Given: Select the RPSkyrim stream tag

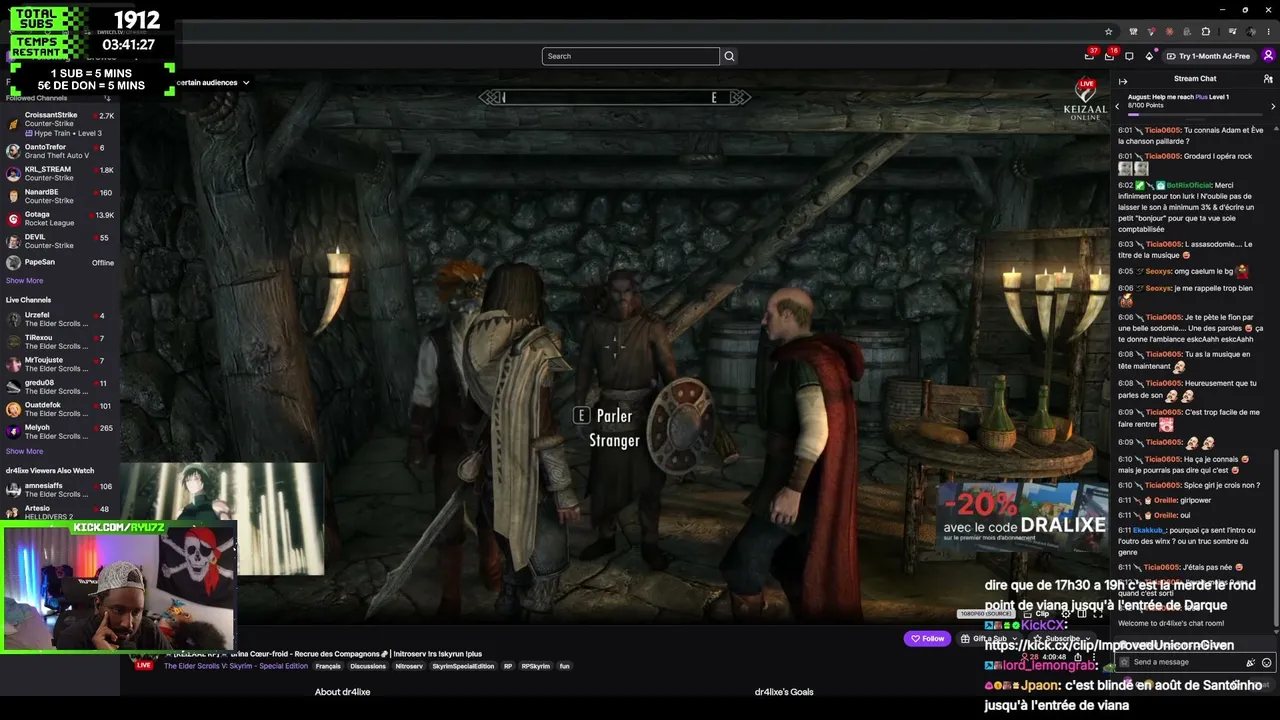Looking at the screenshot, I should (535, 666).
